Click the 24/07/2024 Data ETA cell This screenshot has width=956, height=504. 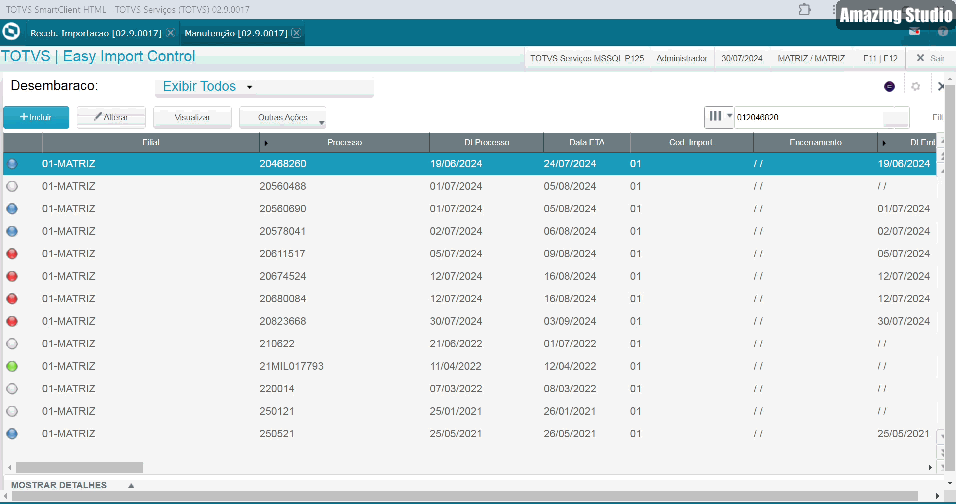tap(570, 164)
